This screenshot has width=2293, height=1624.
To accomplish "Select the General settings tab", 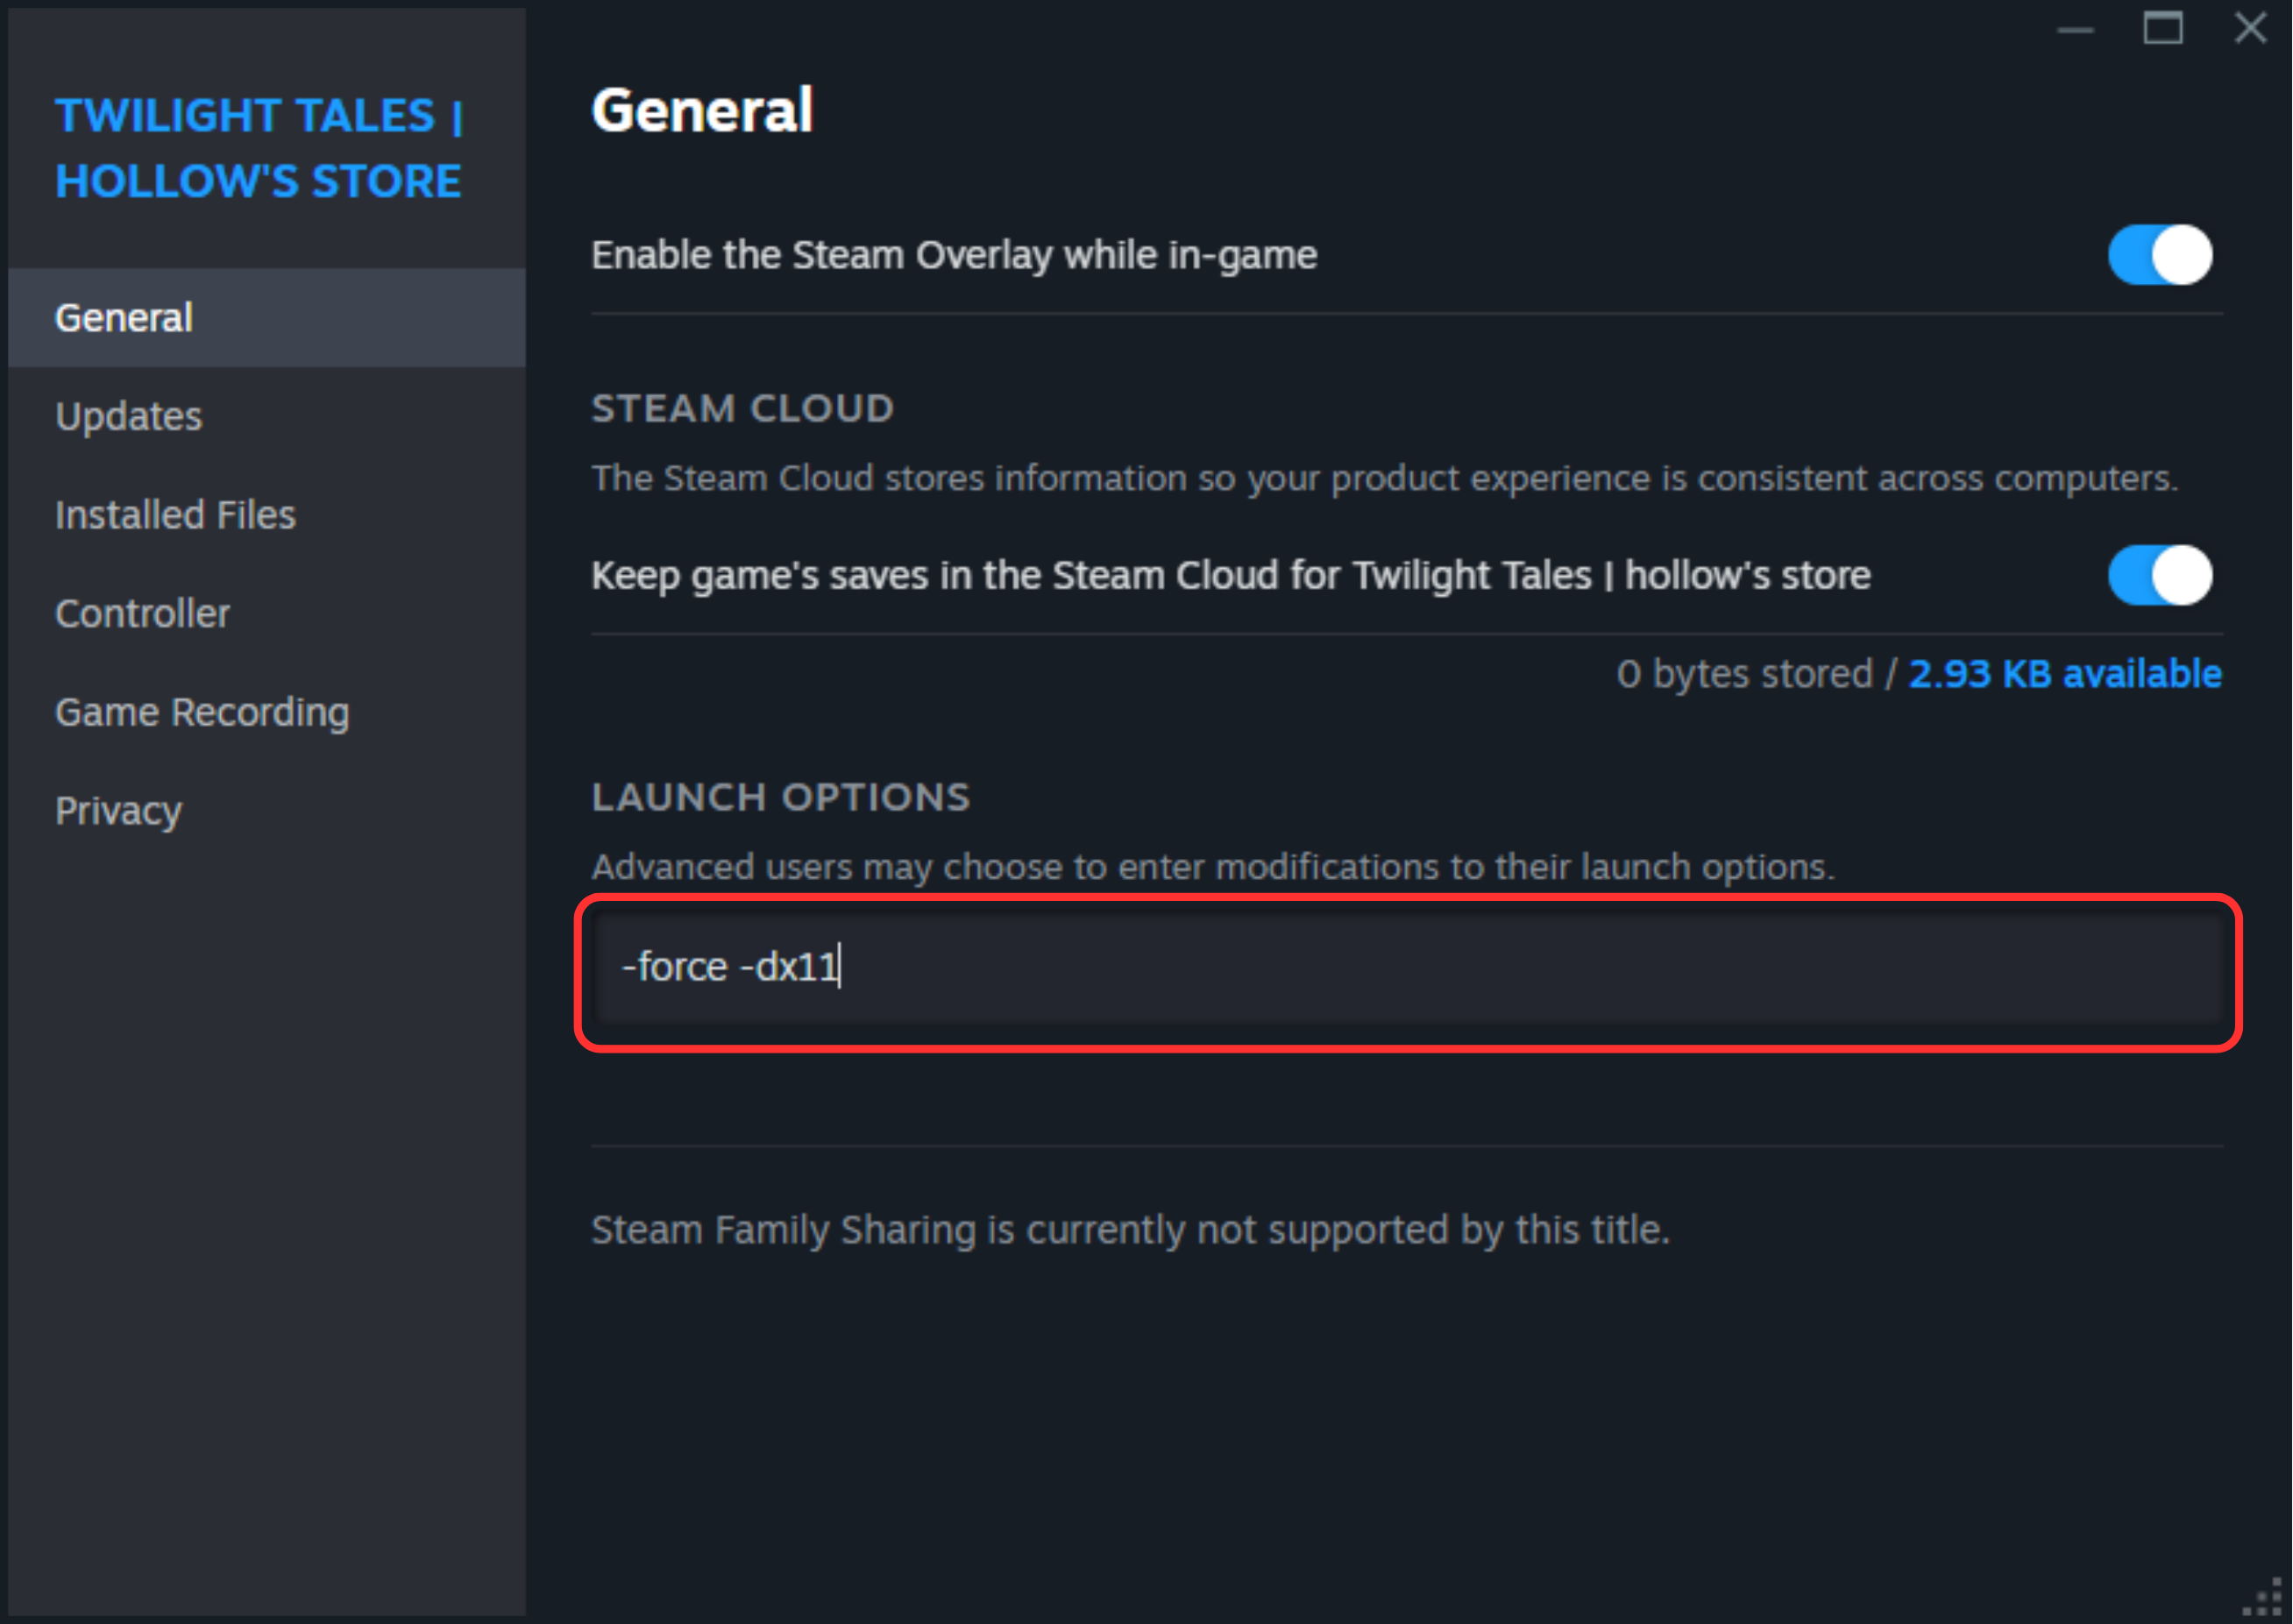I will click(x=124, y=318).
